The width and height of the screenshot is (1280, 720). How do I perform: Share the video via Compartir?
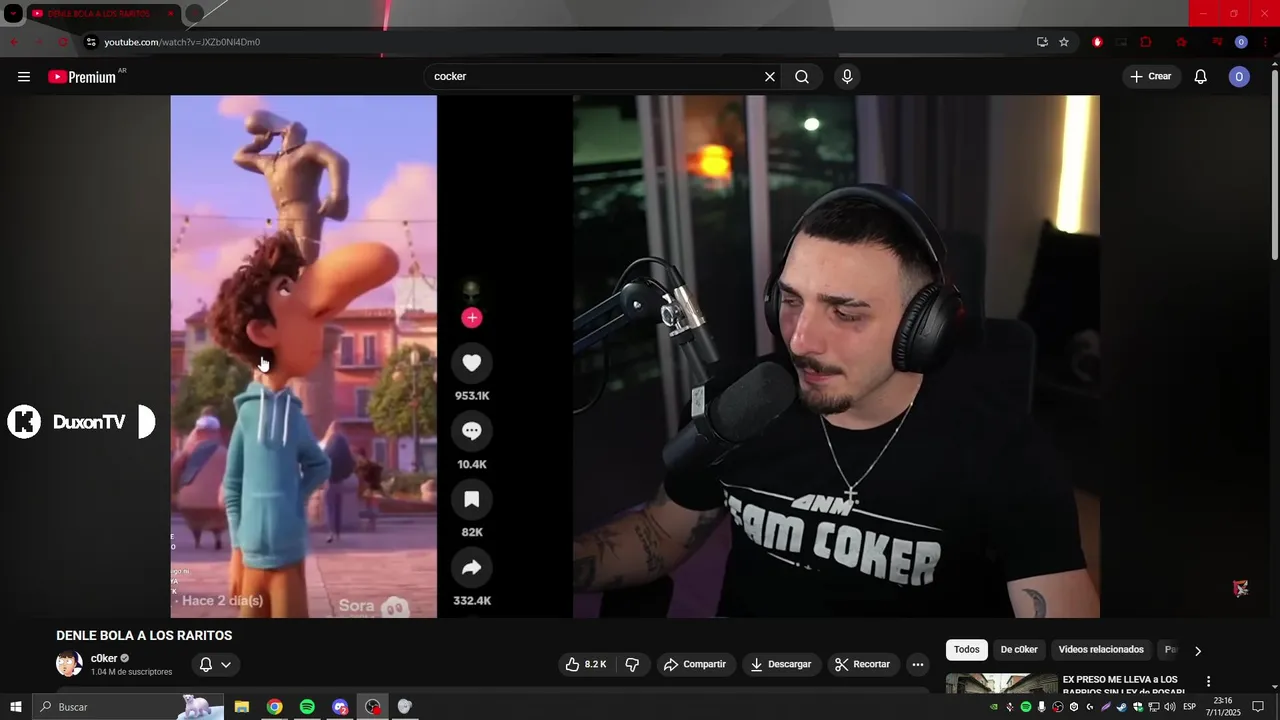click(x=695, y=664)
